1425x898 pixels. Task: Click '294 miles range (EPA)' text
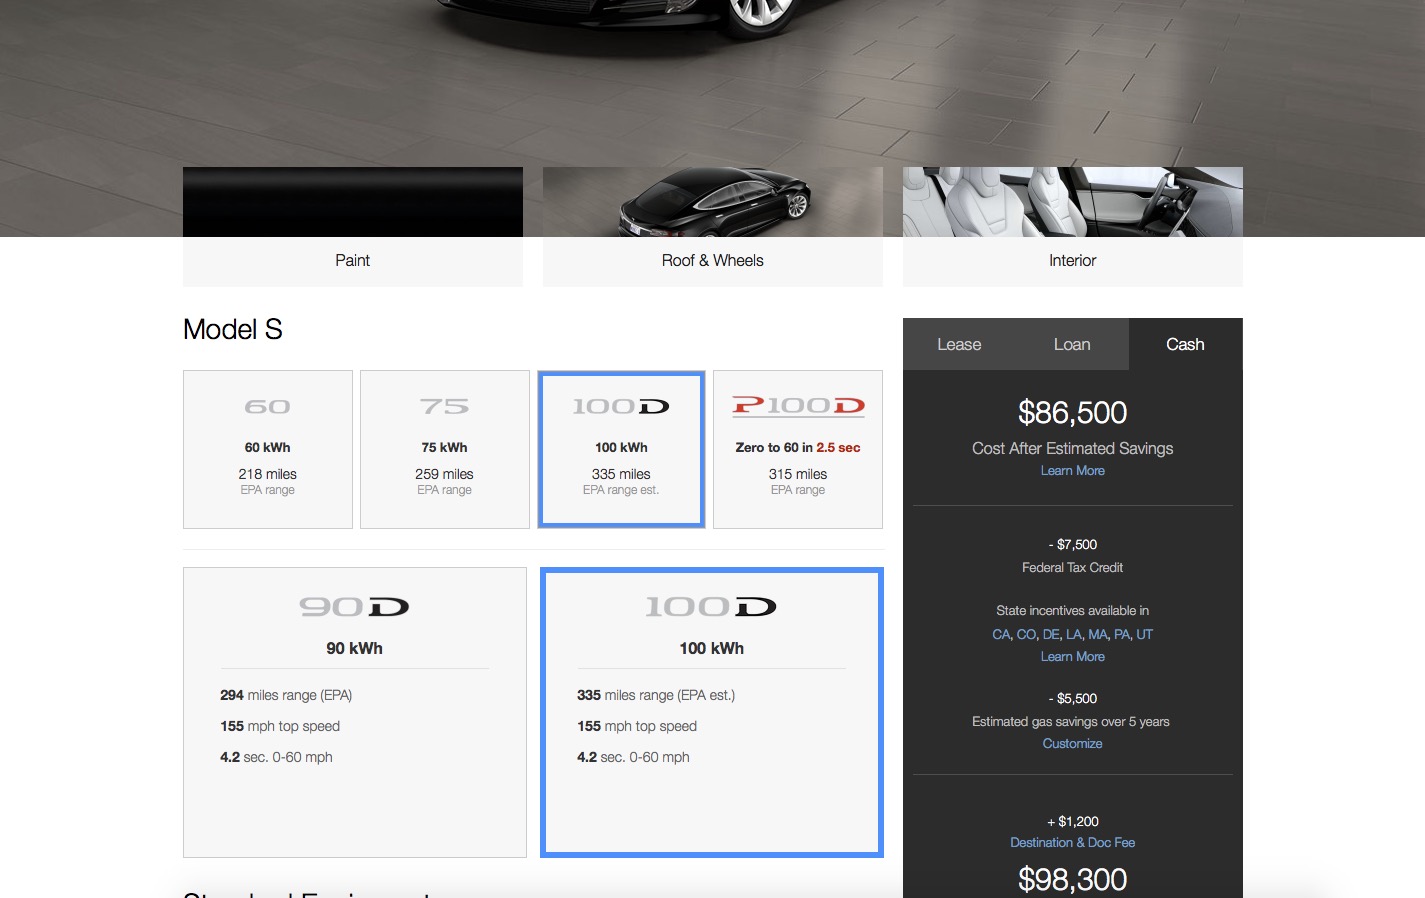(286, 696)
